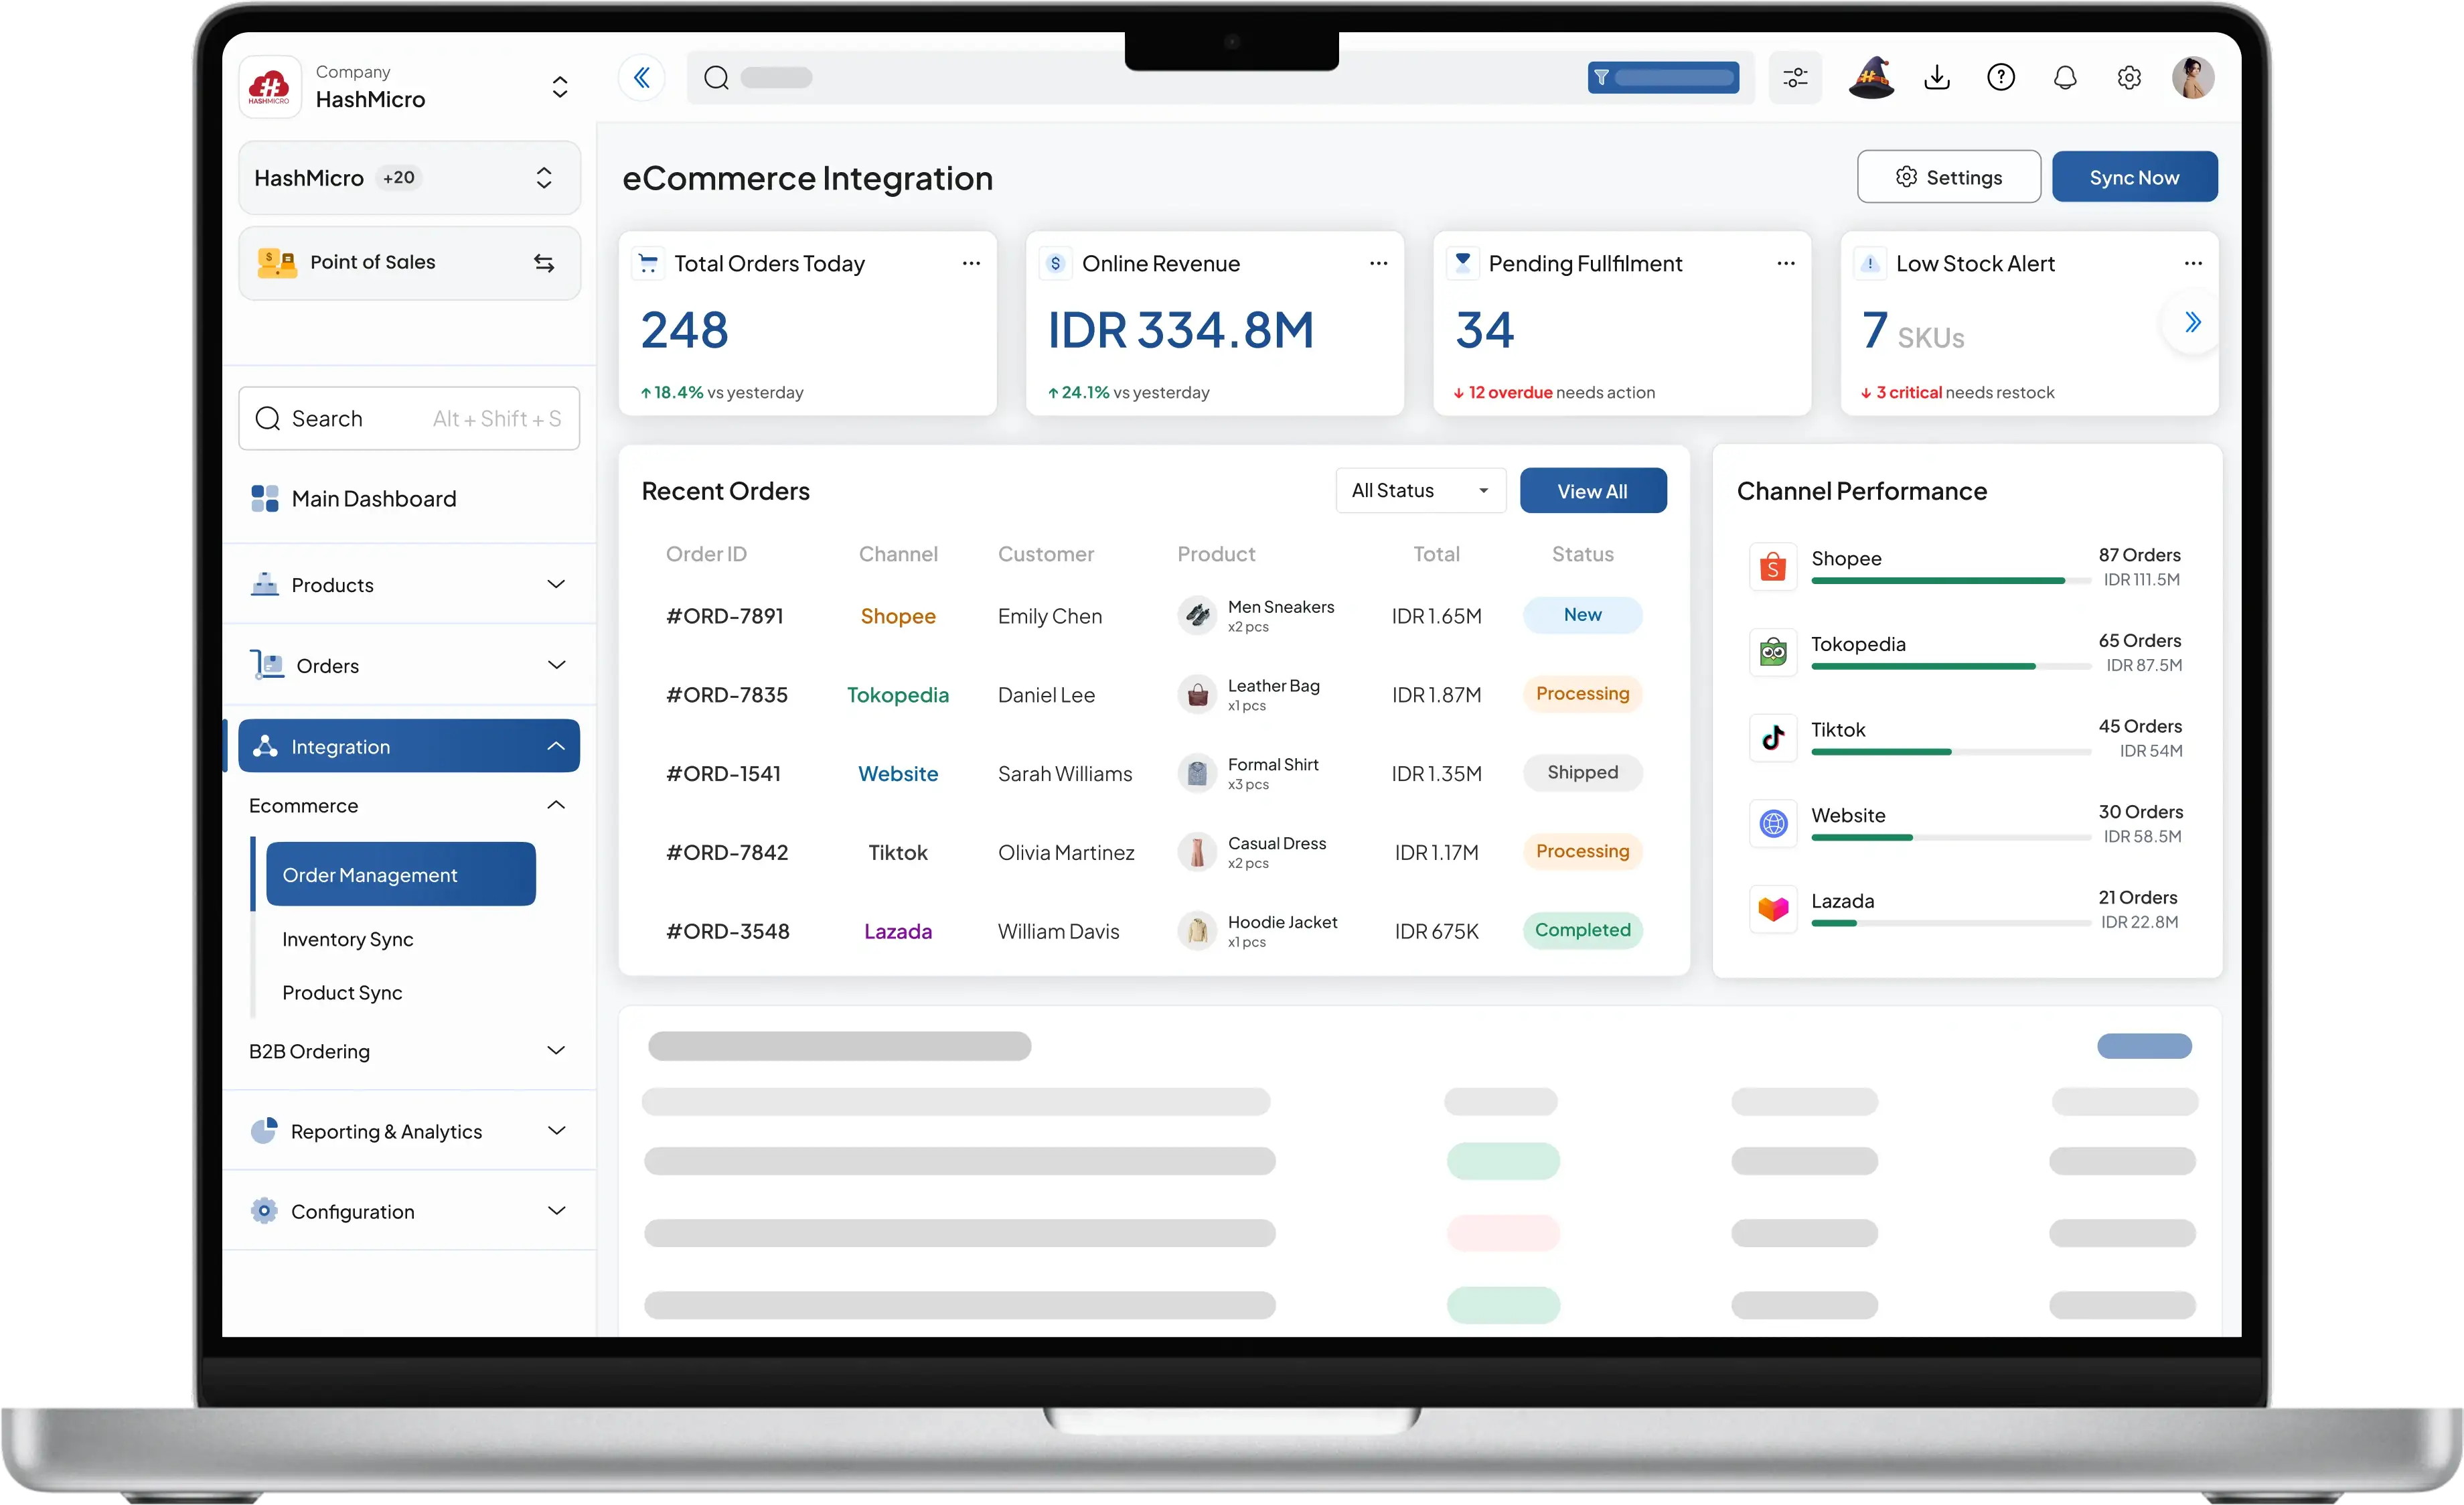Click the Lazada channel icon

click(1773, 909)
